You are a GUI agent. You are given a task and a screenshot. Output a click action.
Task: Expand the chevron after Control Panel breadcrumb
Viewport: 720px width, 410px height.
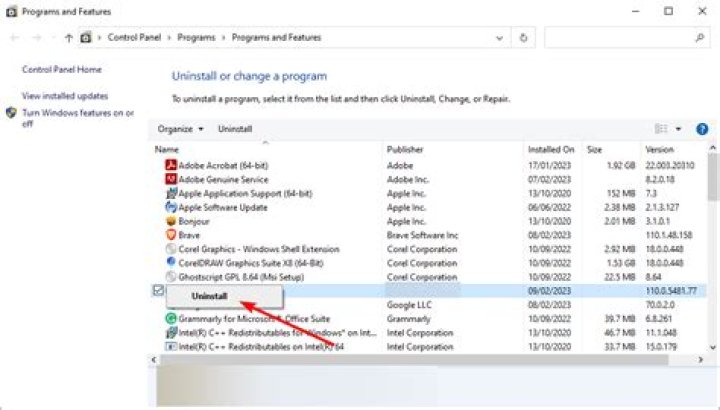(x=169, y=38)
